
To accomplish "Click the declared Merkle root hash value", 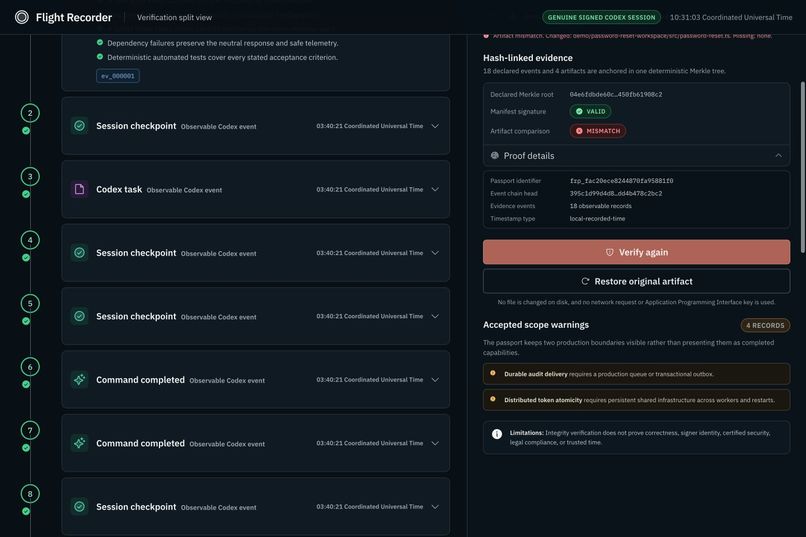I will pyautogui.click(x=616, y=94).
